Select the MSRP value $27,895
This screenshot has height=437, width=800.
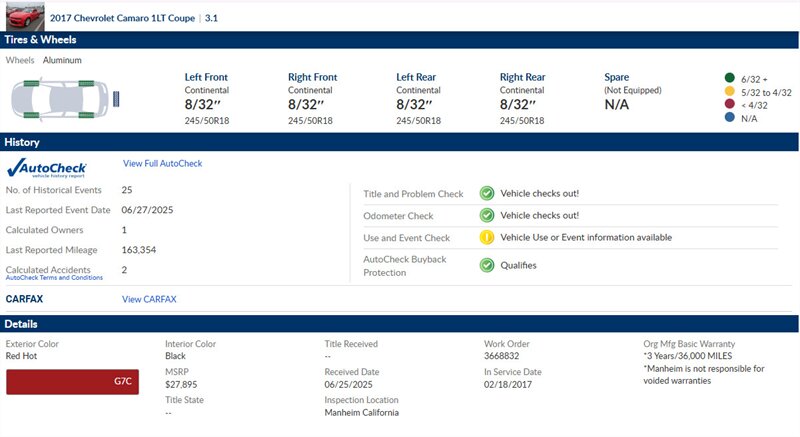tap(181, 384)
